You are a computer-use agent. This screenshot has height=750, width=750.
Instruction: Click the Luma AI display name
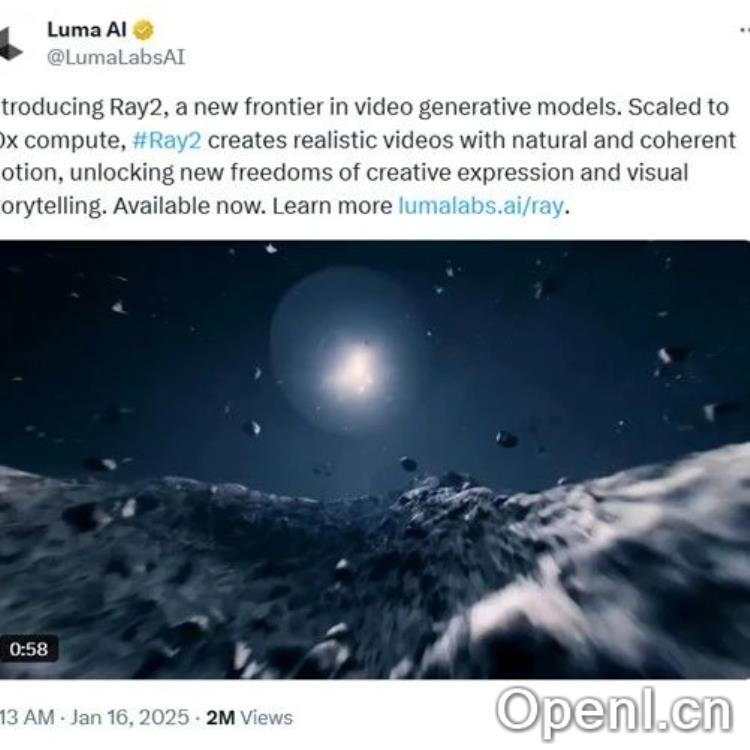(87, 30)
